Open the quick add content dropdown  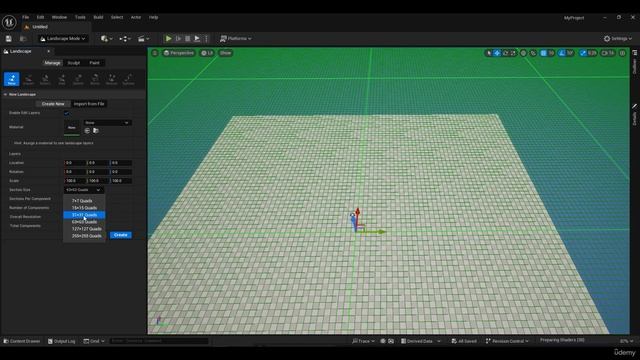pyautogui.click(x=107, y=39)
